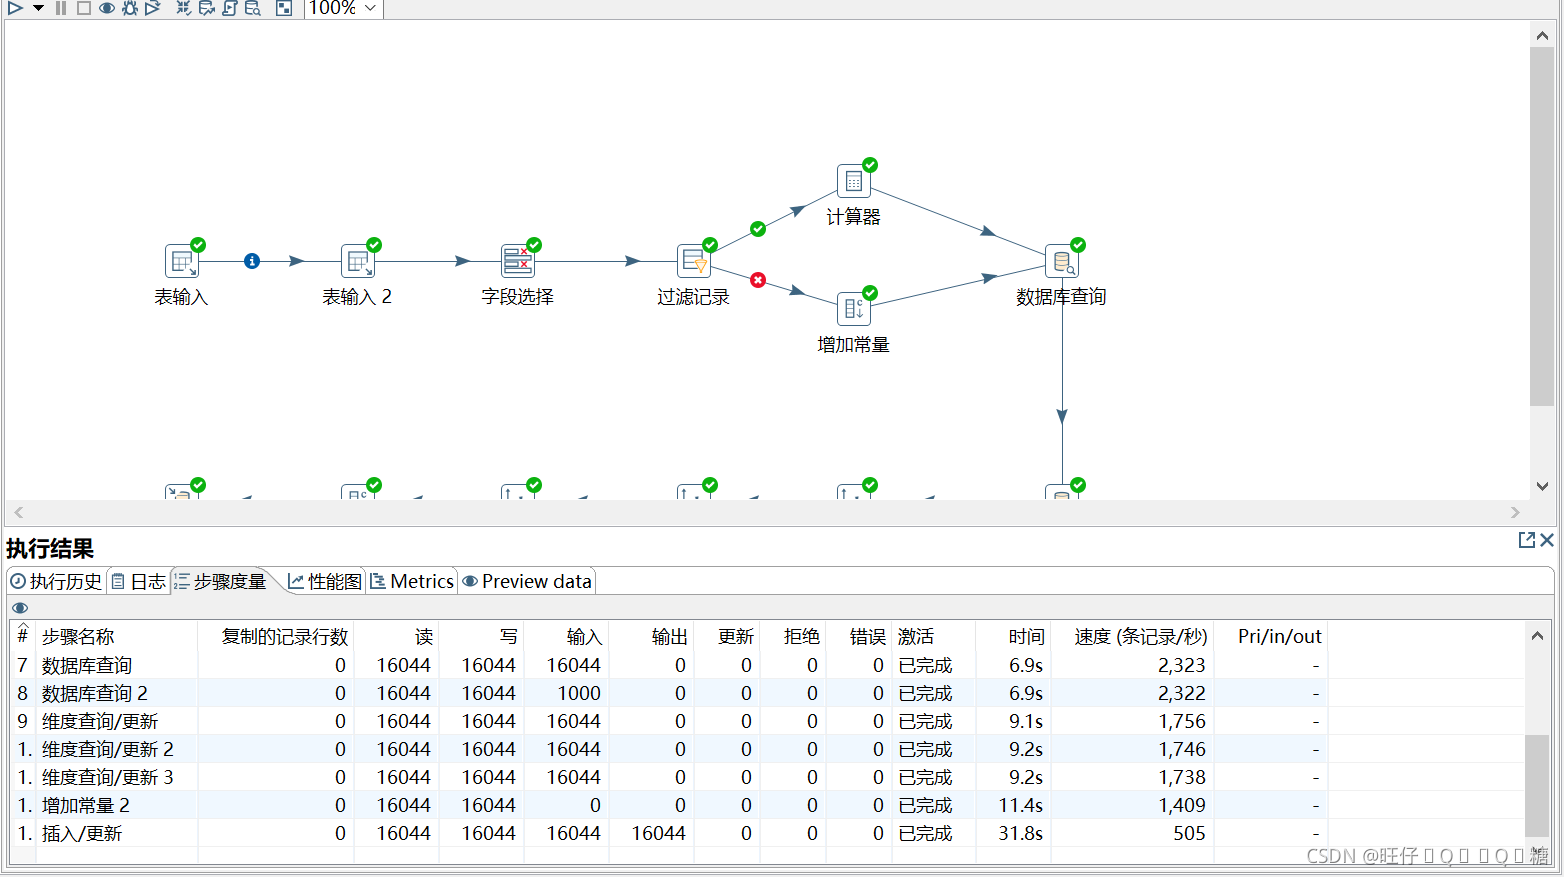Image resolution: width=1564 pixels, height=877 pixels.
Task: Select the 数据库查询 step icon
Action: (x=1062, y=261)
